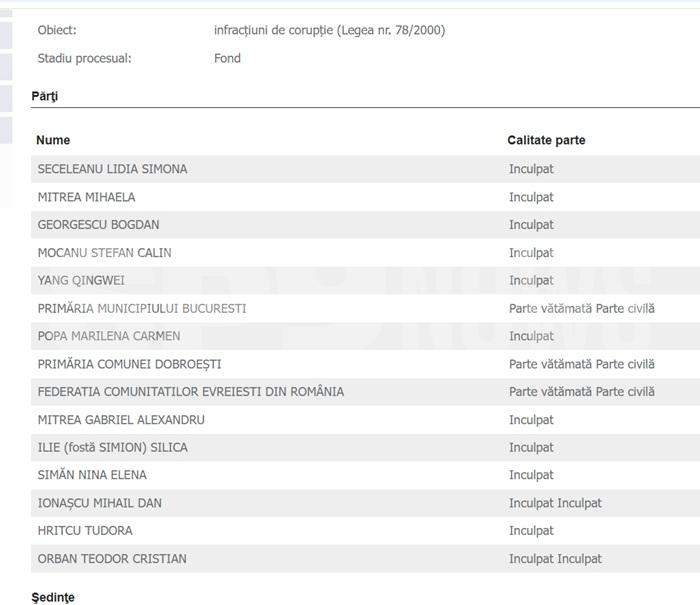Select PRIMĂRIA COMUNEI DOBROEȘTI row

pyautogui.click(x=129, y=364)
